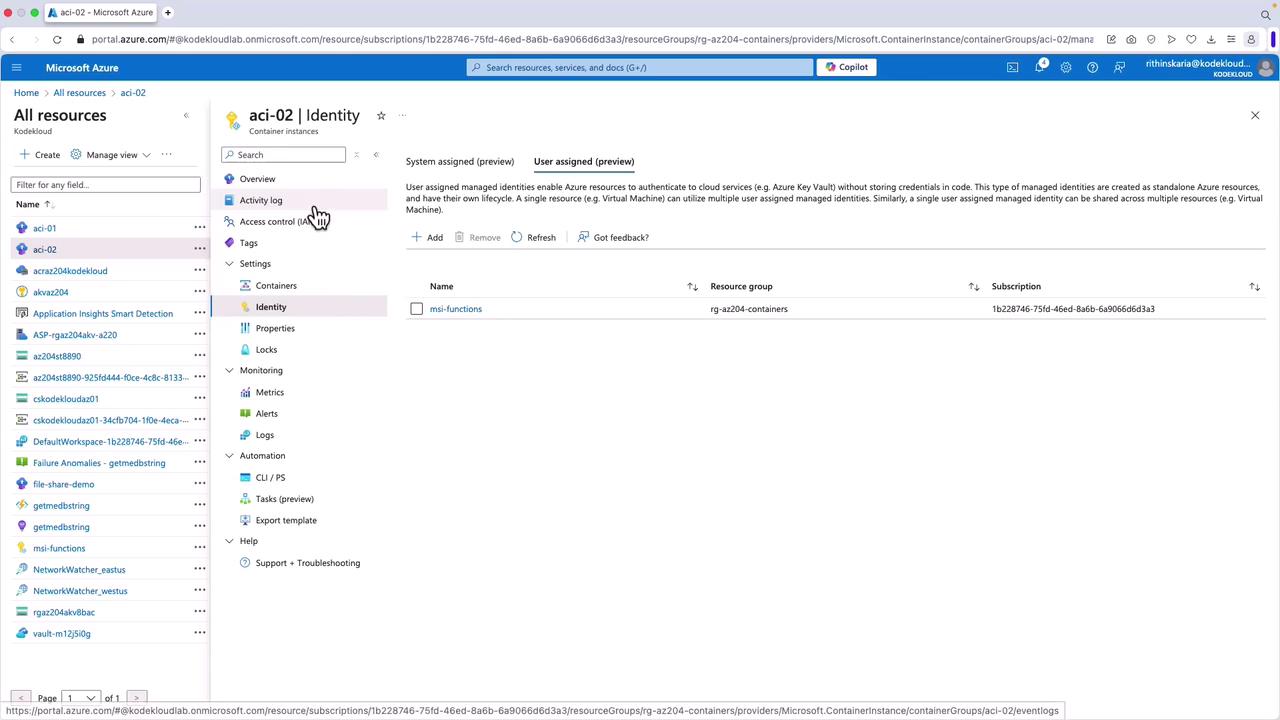This screenshot has width=1280, height=720.
Task: Click the resource menu Search box
Action: pyautogui.click(x=283, y=155)
